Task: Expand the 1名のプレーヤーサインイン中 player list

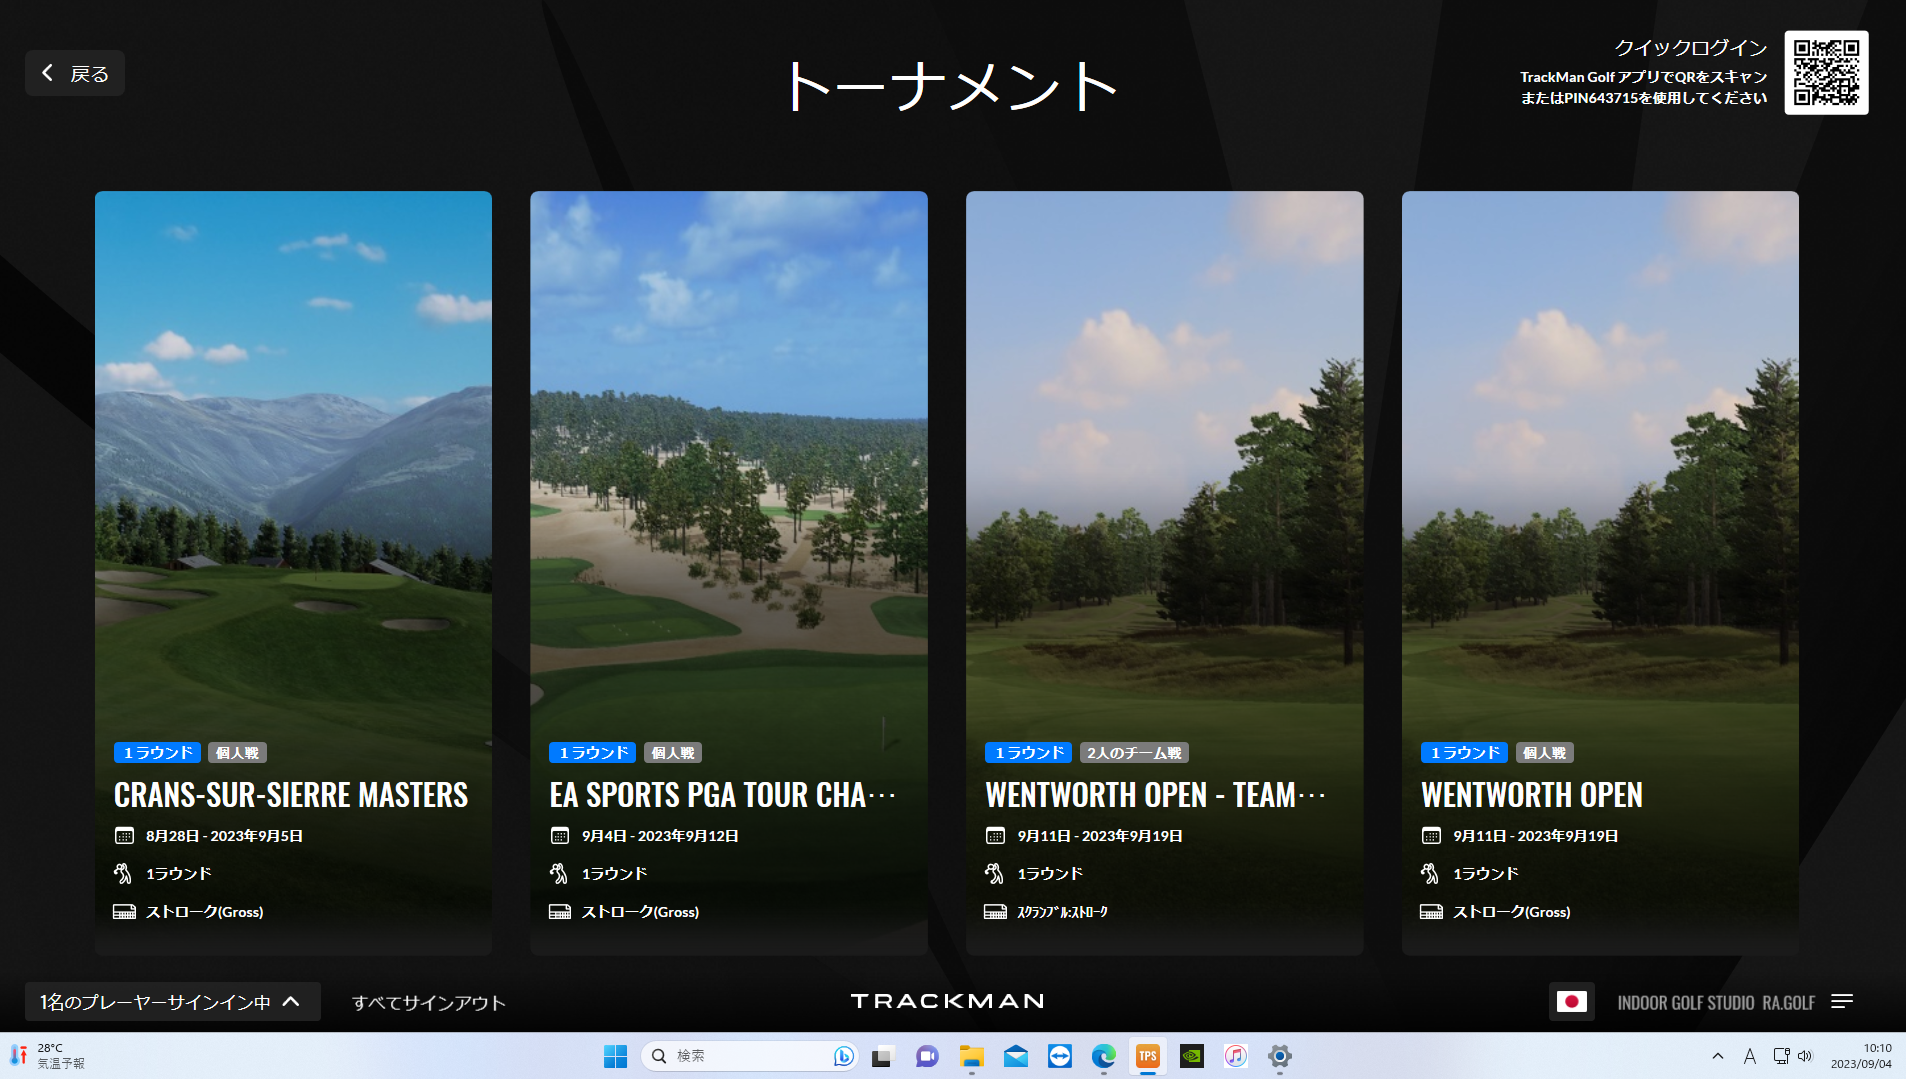Action: coord(172,1002)
